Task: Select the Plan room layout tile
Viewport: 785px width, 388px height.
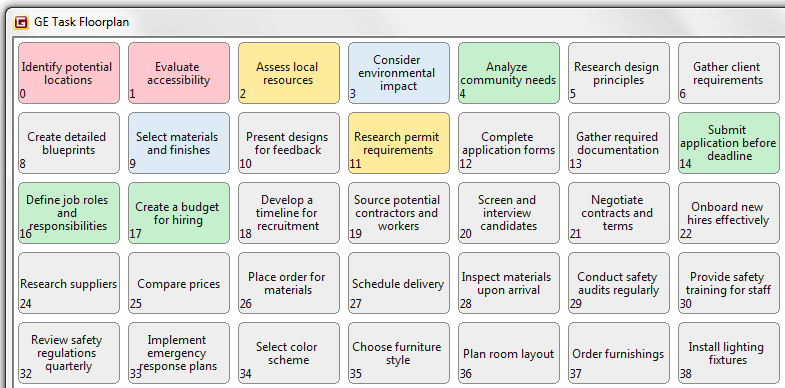Action: 509,353
